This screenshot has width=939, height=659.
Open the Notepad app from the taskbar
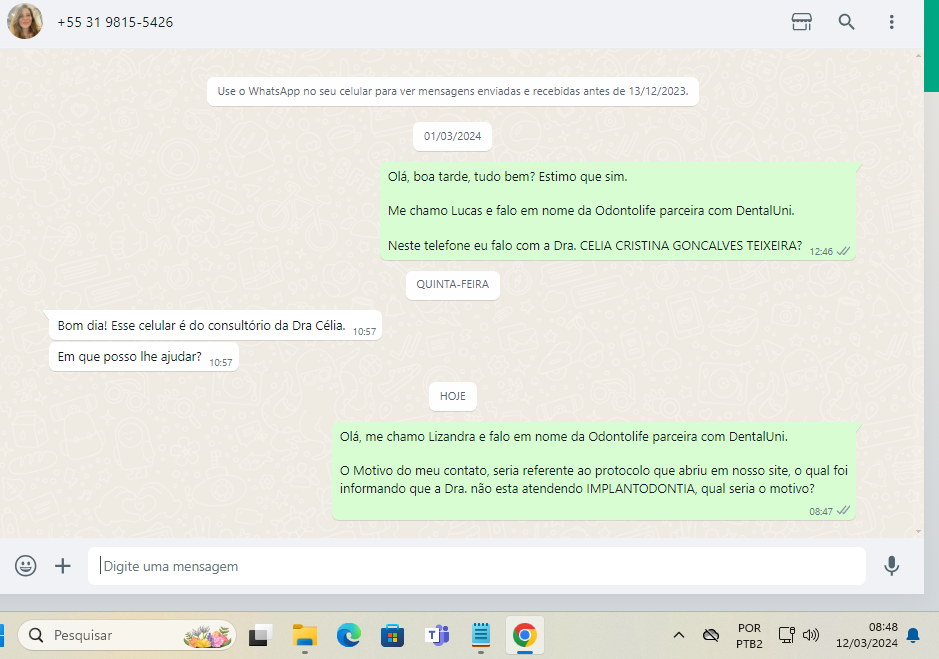tap(481, 635)
